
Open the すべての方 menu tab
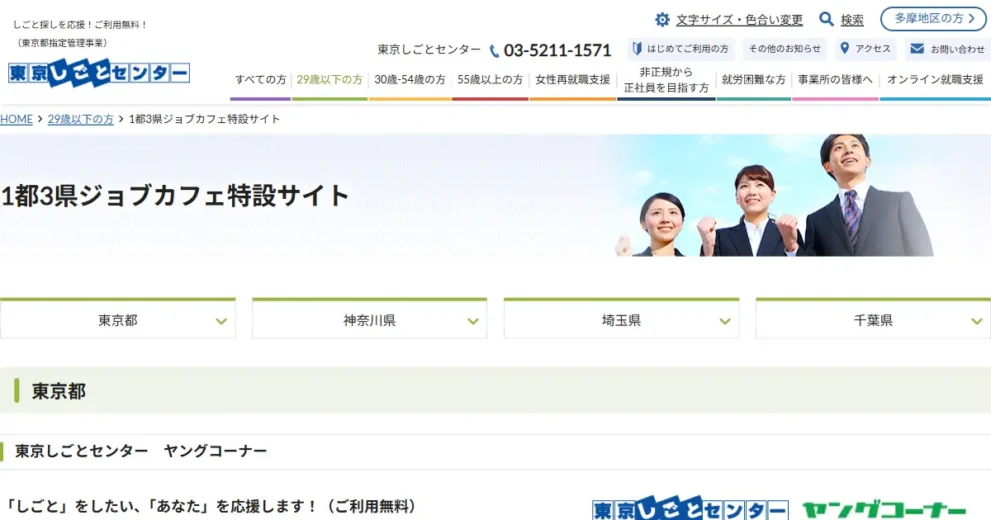point(260,80)
